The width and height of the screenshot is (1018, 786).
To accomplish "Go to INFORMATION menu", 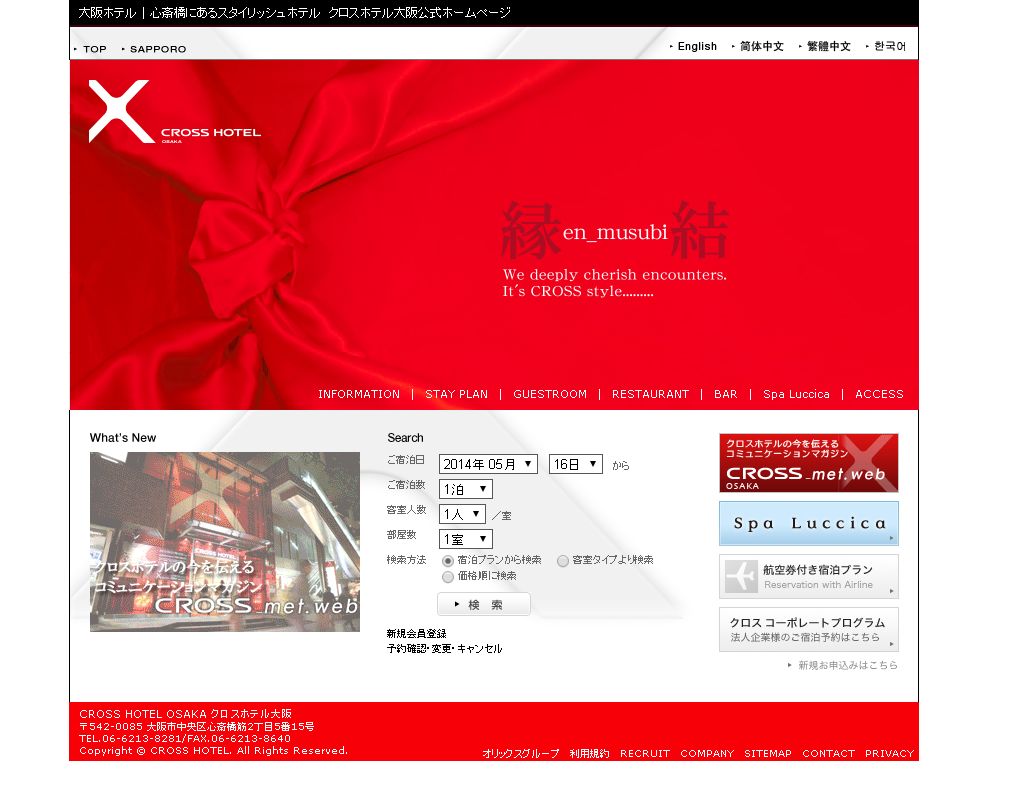I will (359, 394).
